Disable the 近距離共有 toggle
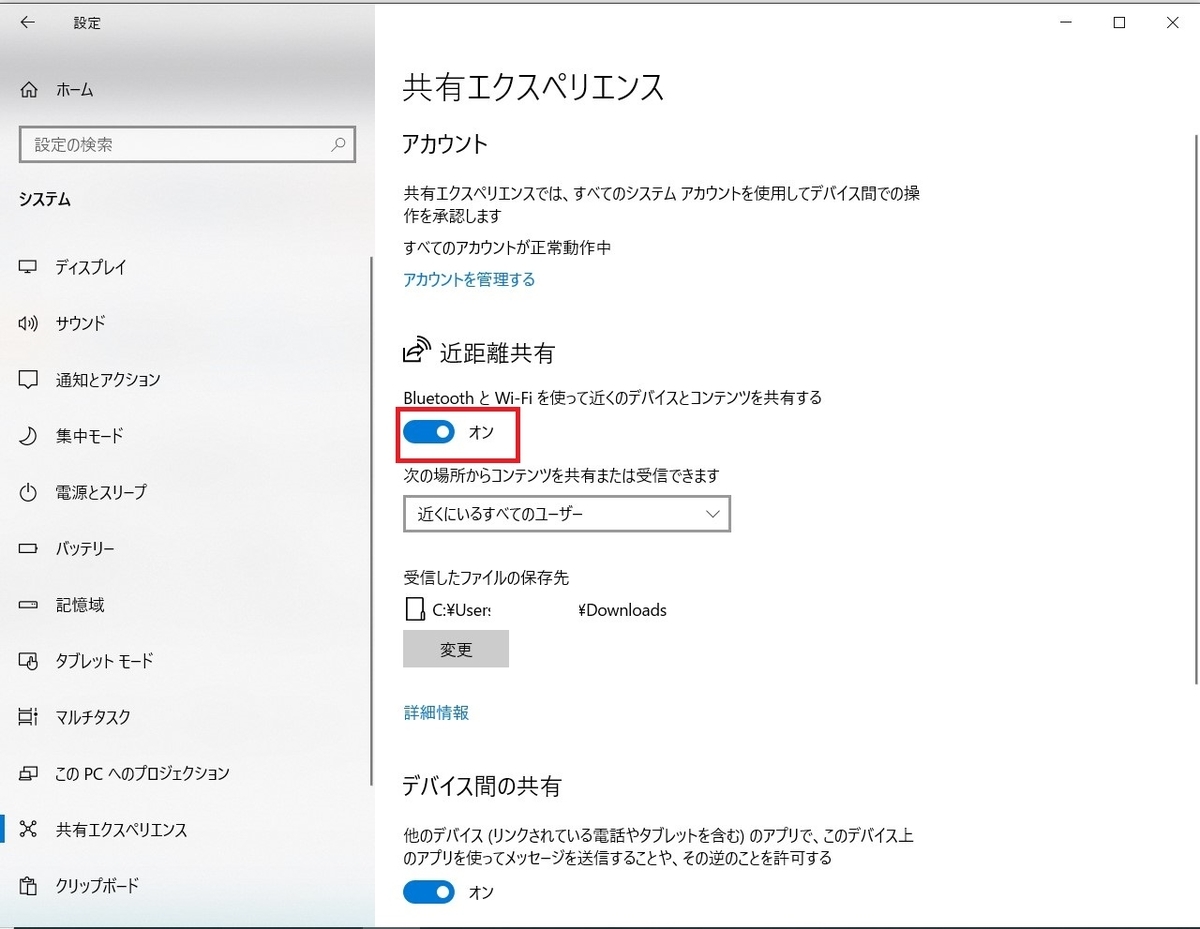Viewport: 1200px width, 929px height. tap(429, 431)
